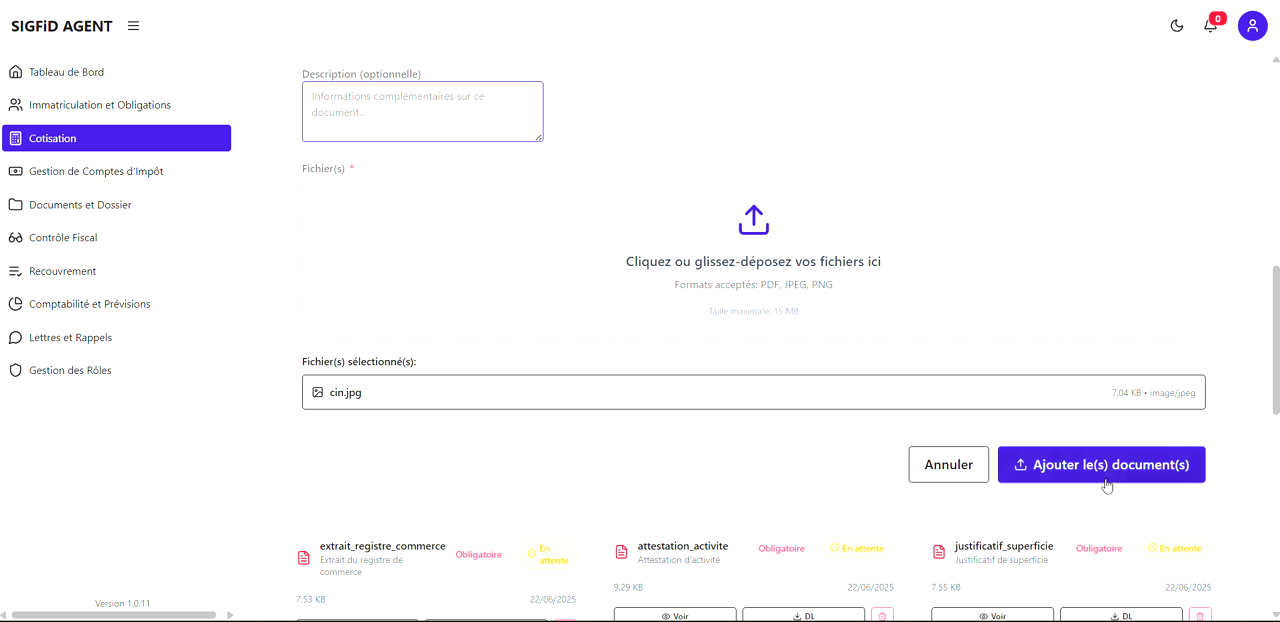View the attestation_activite document
Image resolution: width=1280 pixels, height=622 pixels.
tap(675, 615)
